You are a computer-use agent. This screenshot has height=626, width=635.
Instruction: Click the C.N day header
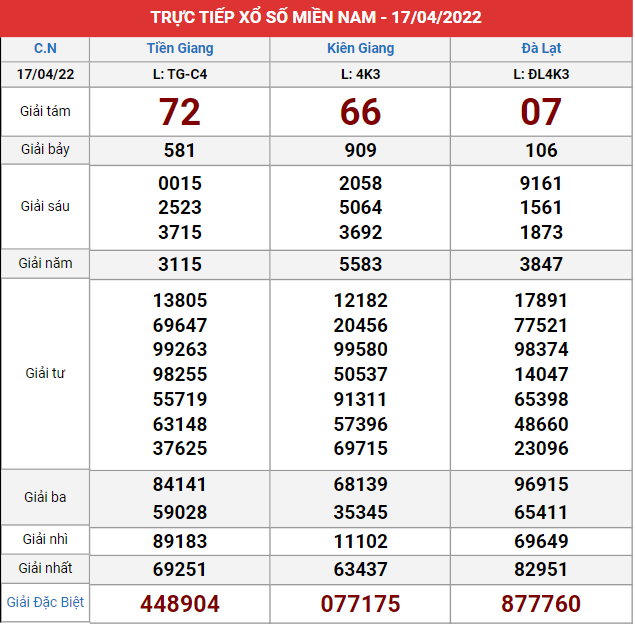(45, 48)
